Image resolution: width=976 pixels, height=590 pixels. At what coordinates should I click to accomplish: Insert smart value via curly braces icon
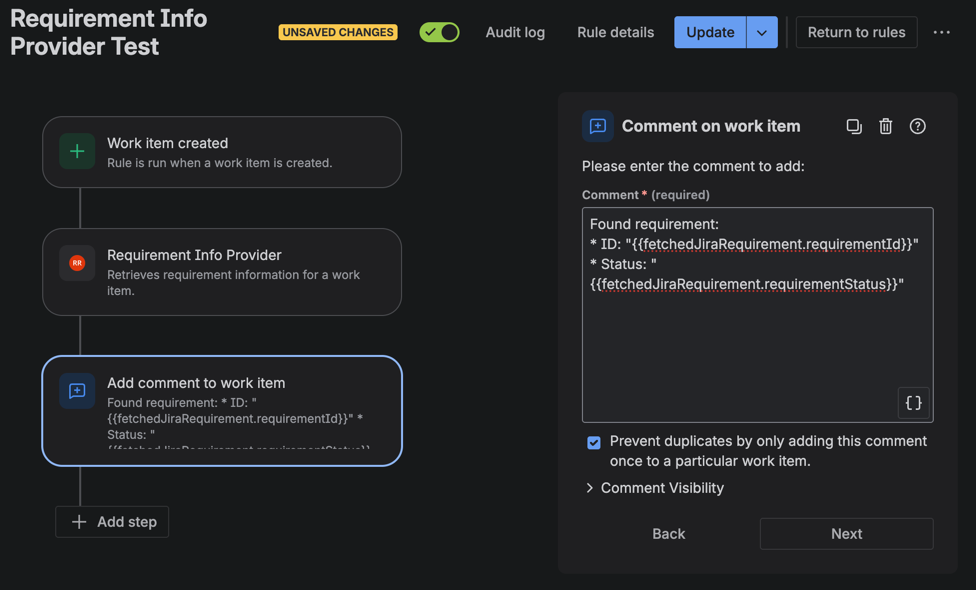[x=913, y=403]
